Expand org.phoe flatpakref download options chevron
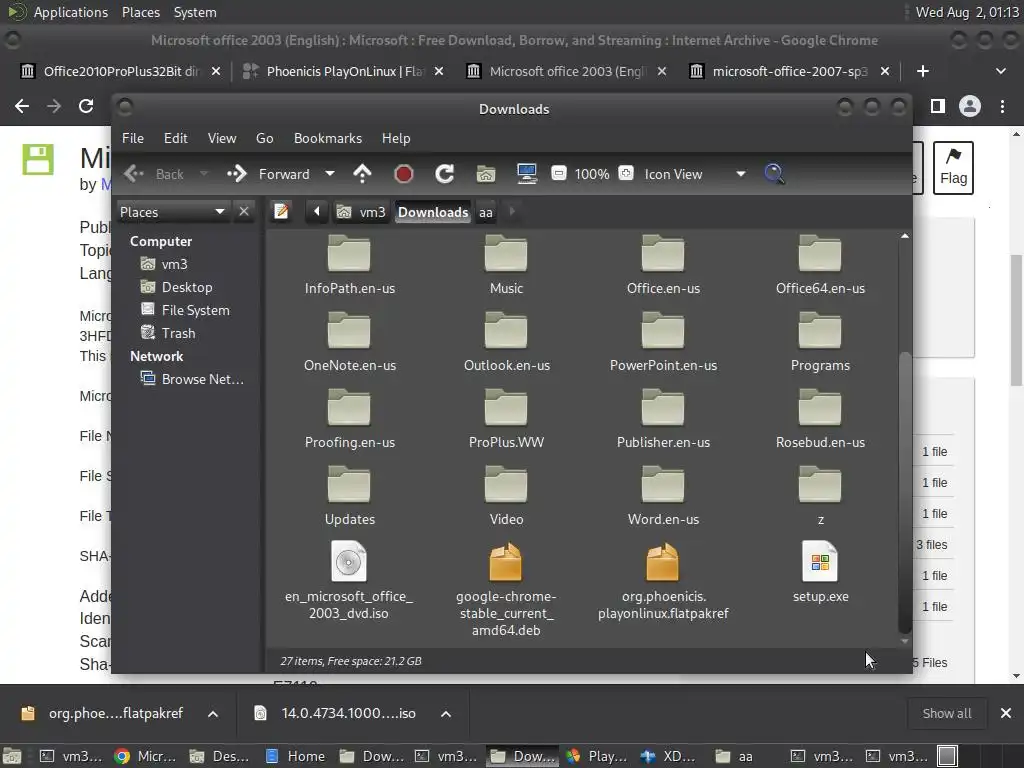The height and width of the screenshot is (768, 1024). tap(213, 714)
